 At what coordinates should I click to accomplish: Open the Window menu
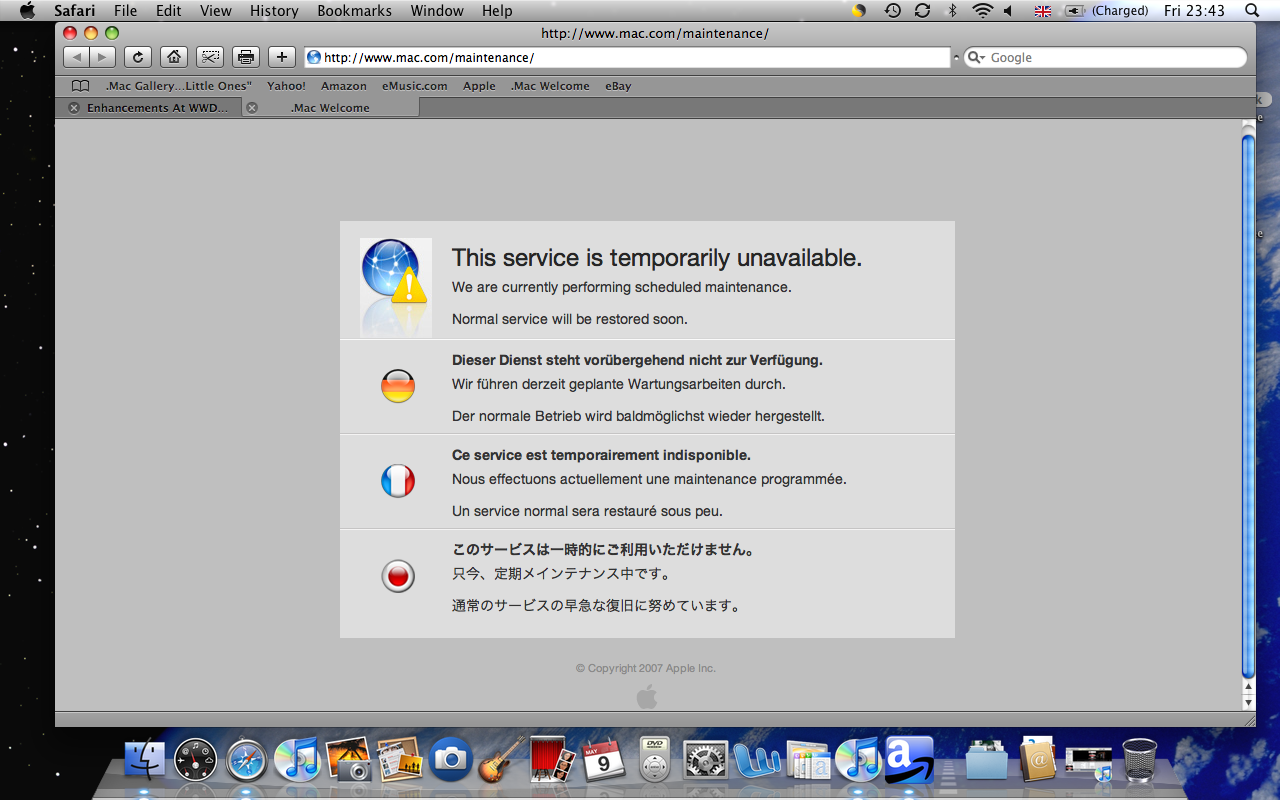pyautogui.click(x=437, y=11)
